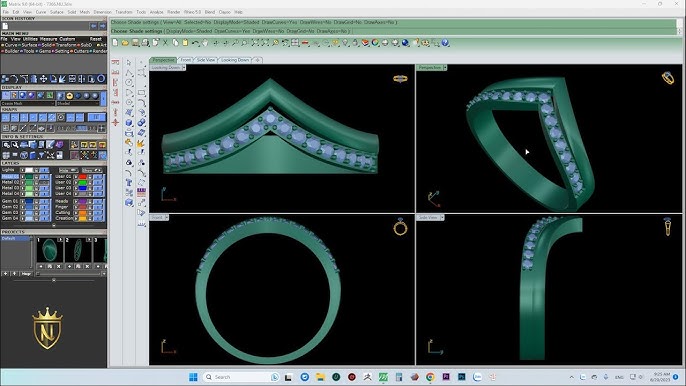Expand options arrow on project thumbnail 1
Screen dimensions: 686x386
[60, 240]
